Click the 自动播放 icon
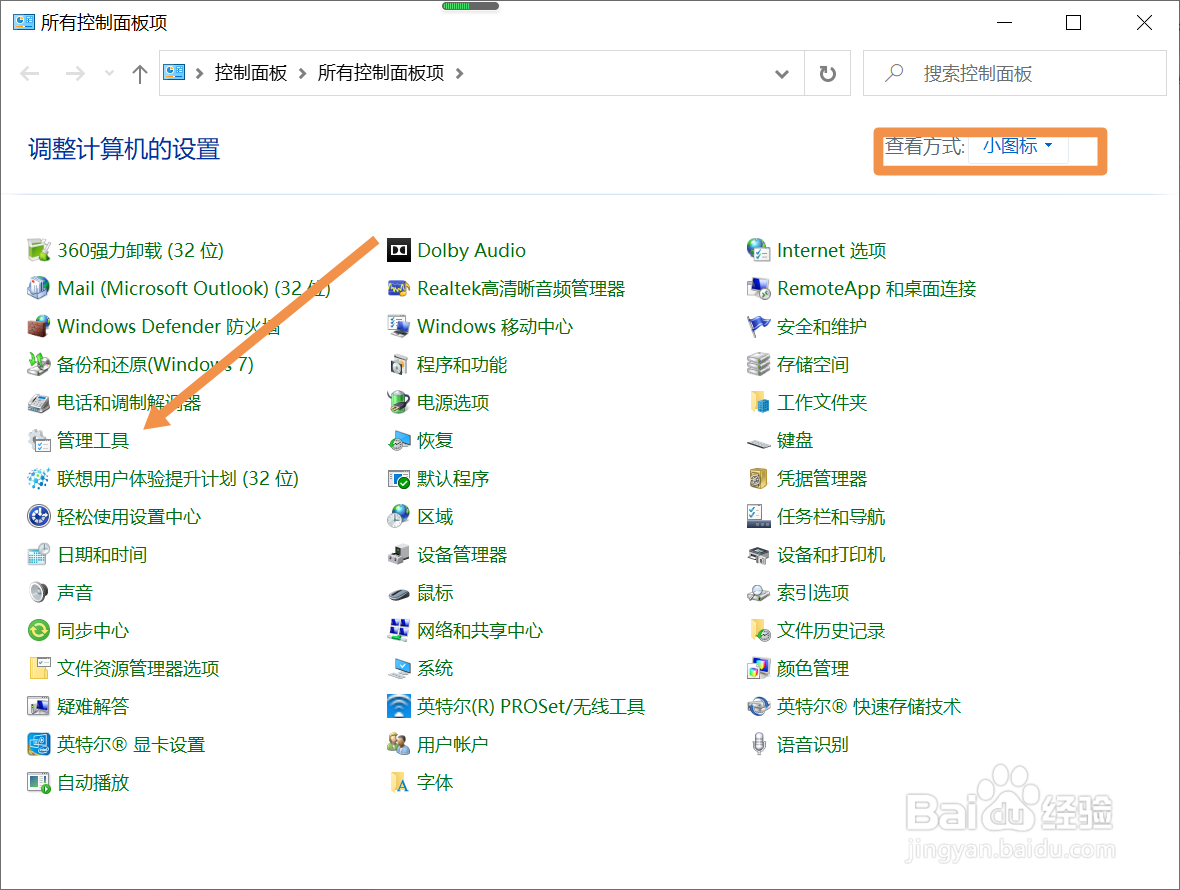The height and width of the screenshot is (890, 1180). 38,782
